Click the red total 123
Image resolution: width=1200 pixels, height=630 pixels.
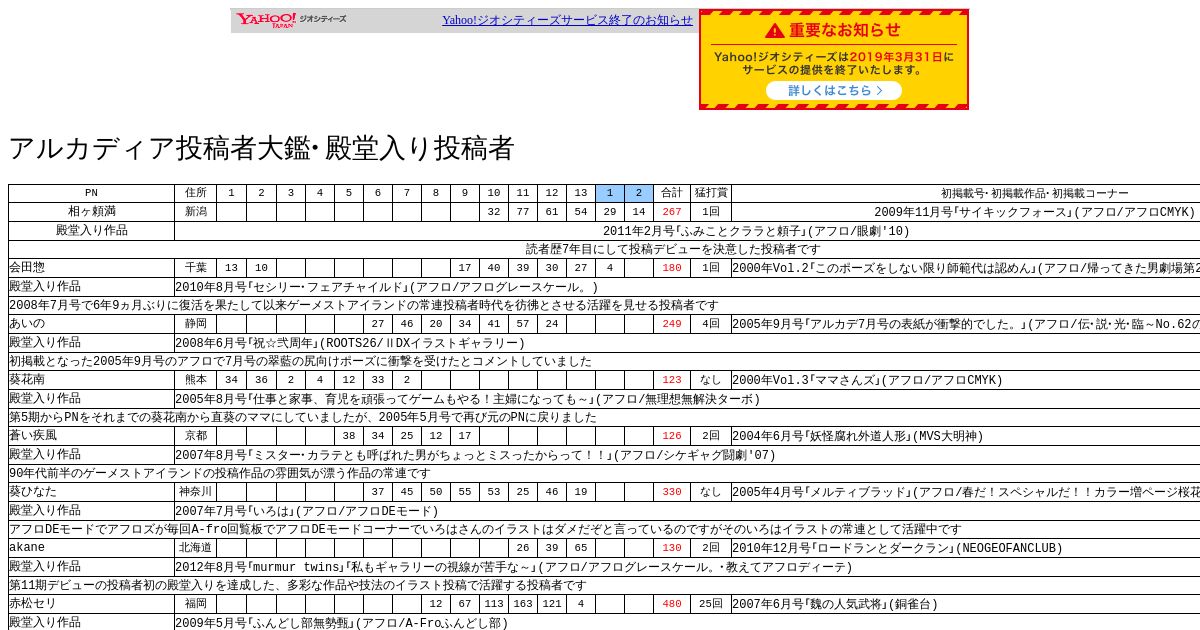(671, 380)
